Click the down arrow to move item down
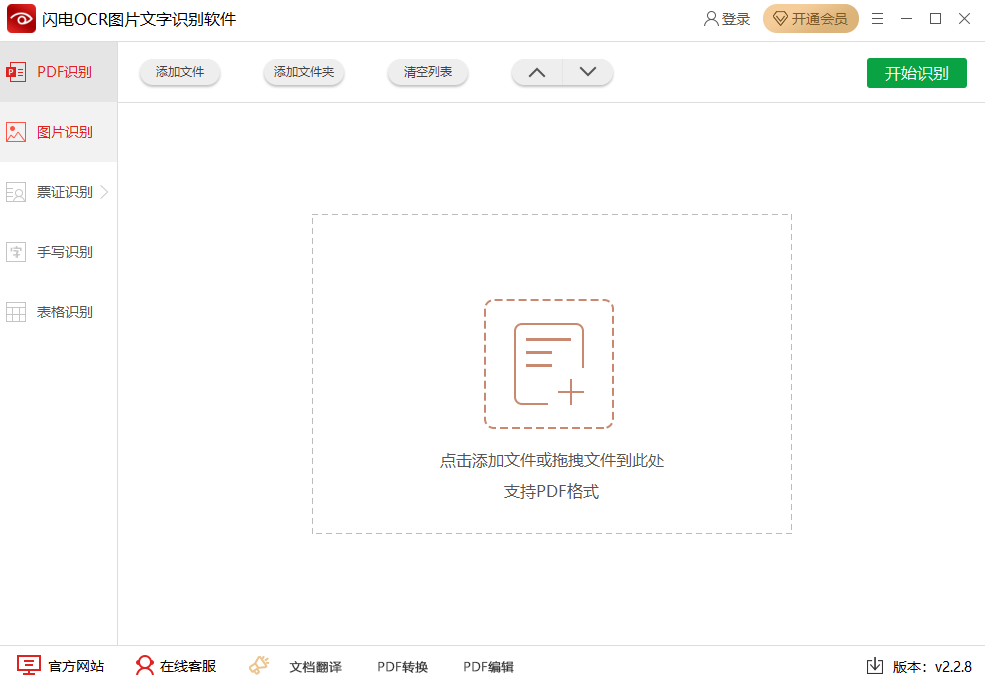The image size is (985, 682). (x=588, y=72)
